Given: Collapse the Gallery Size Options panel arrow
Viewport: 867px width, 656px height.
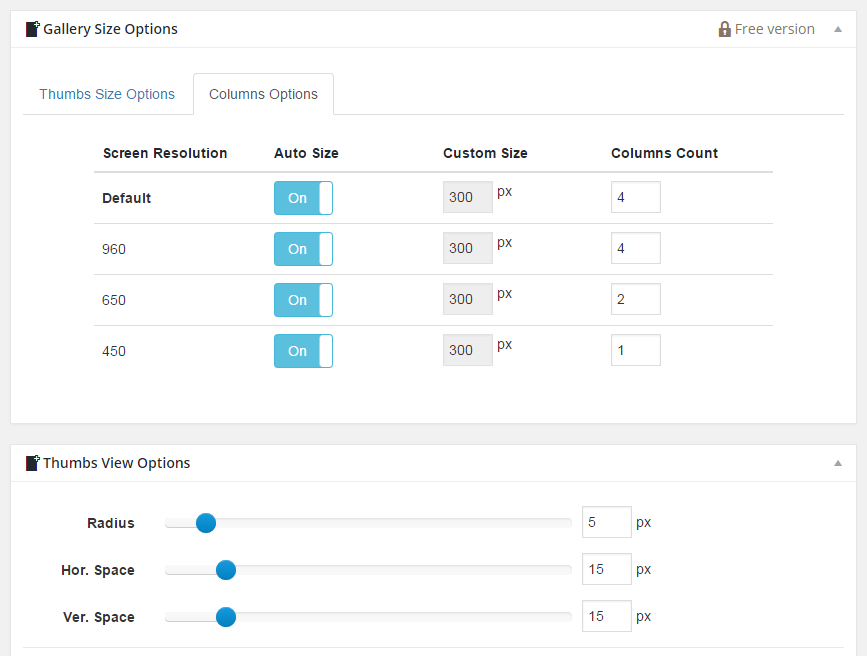Looking at the screenshot, I should 838,29.
